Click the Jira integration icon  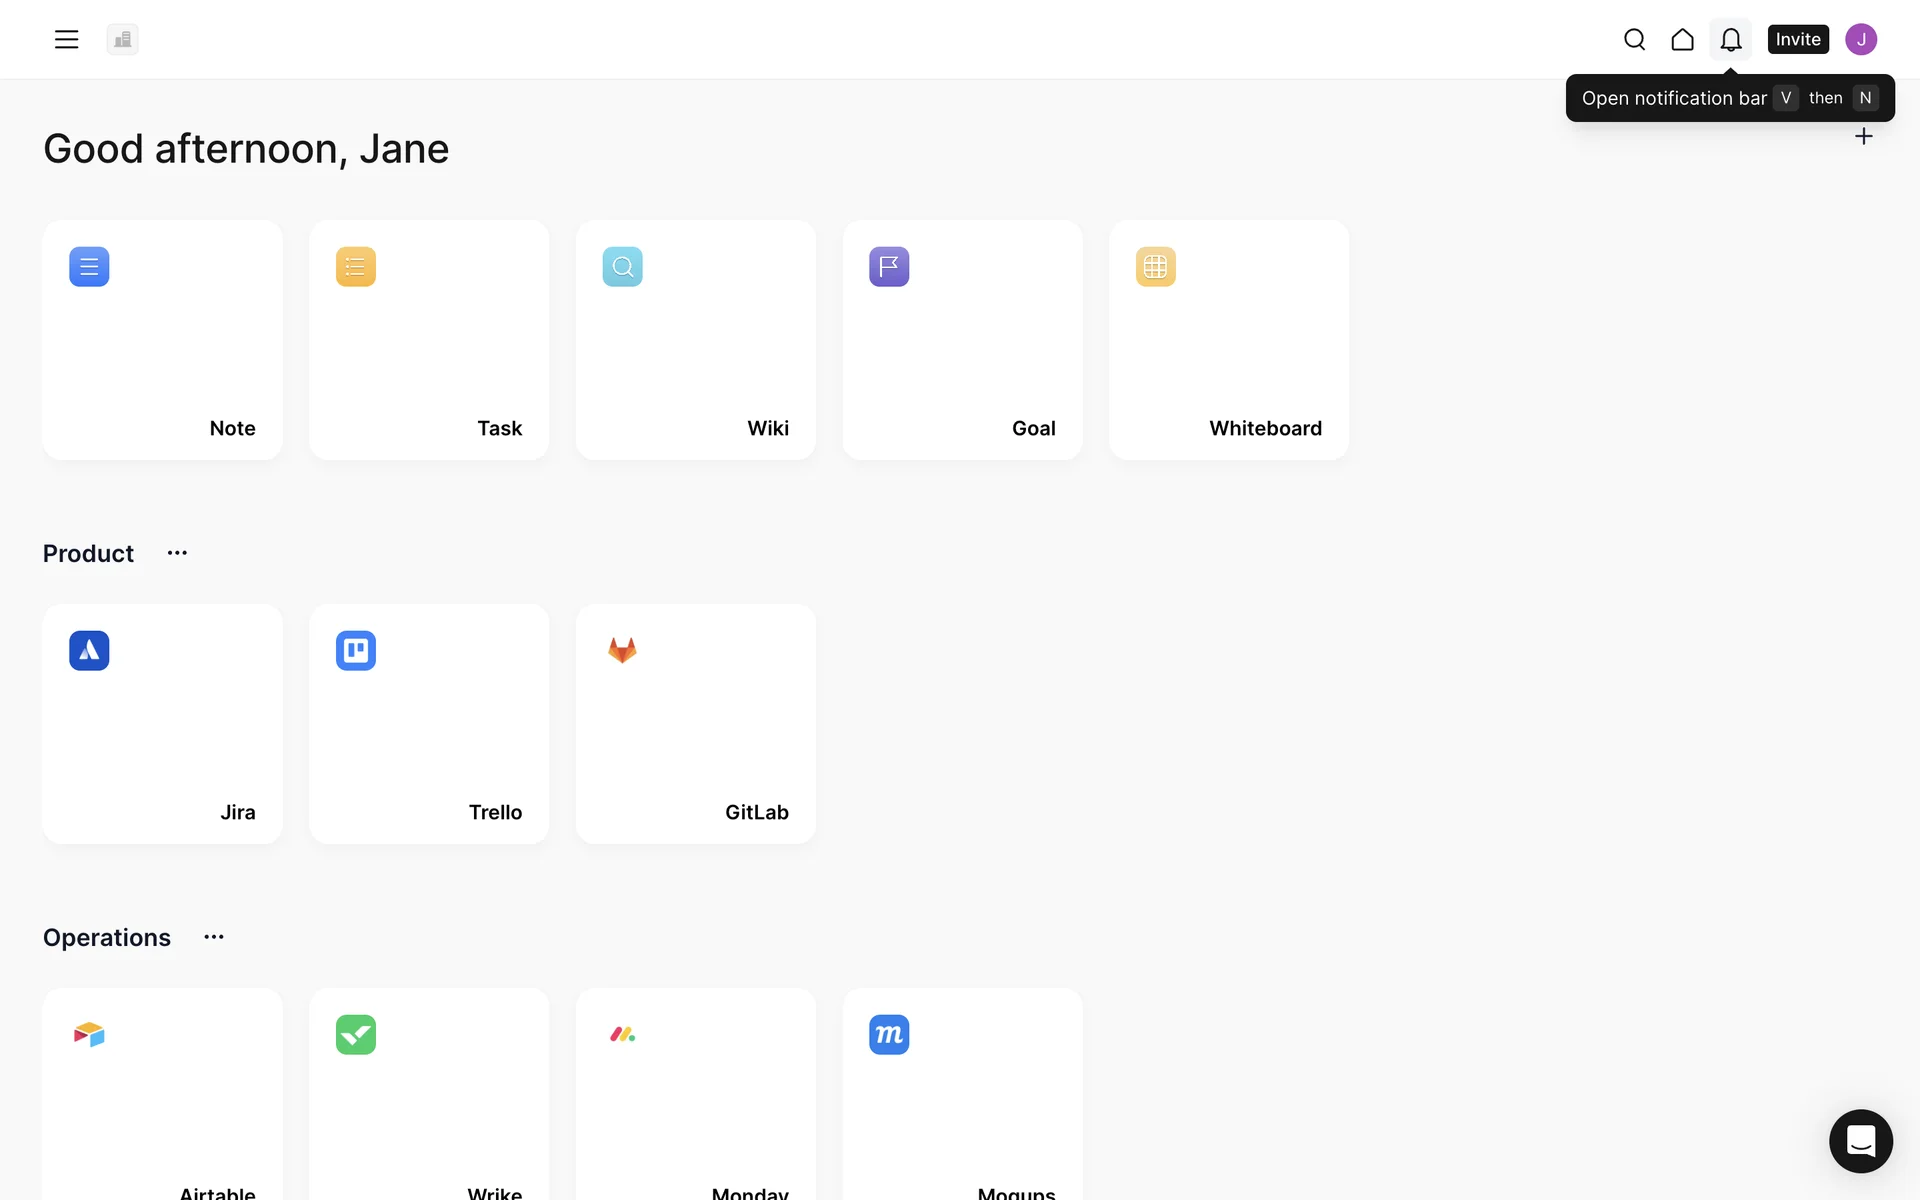[89, 651]
